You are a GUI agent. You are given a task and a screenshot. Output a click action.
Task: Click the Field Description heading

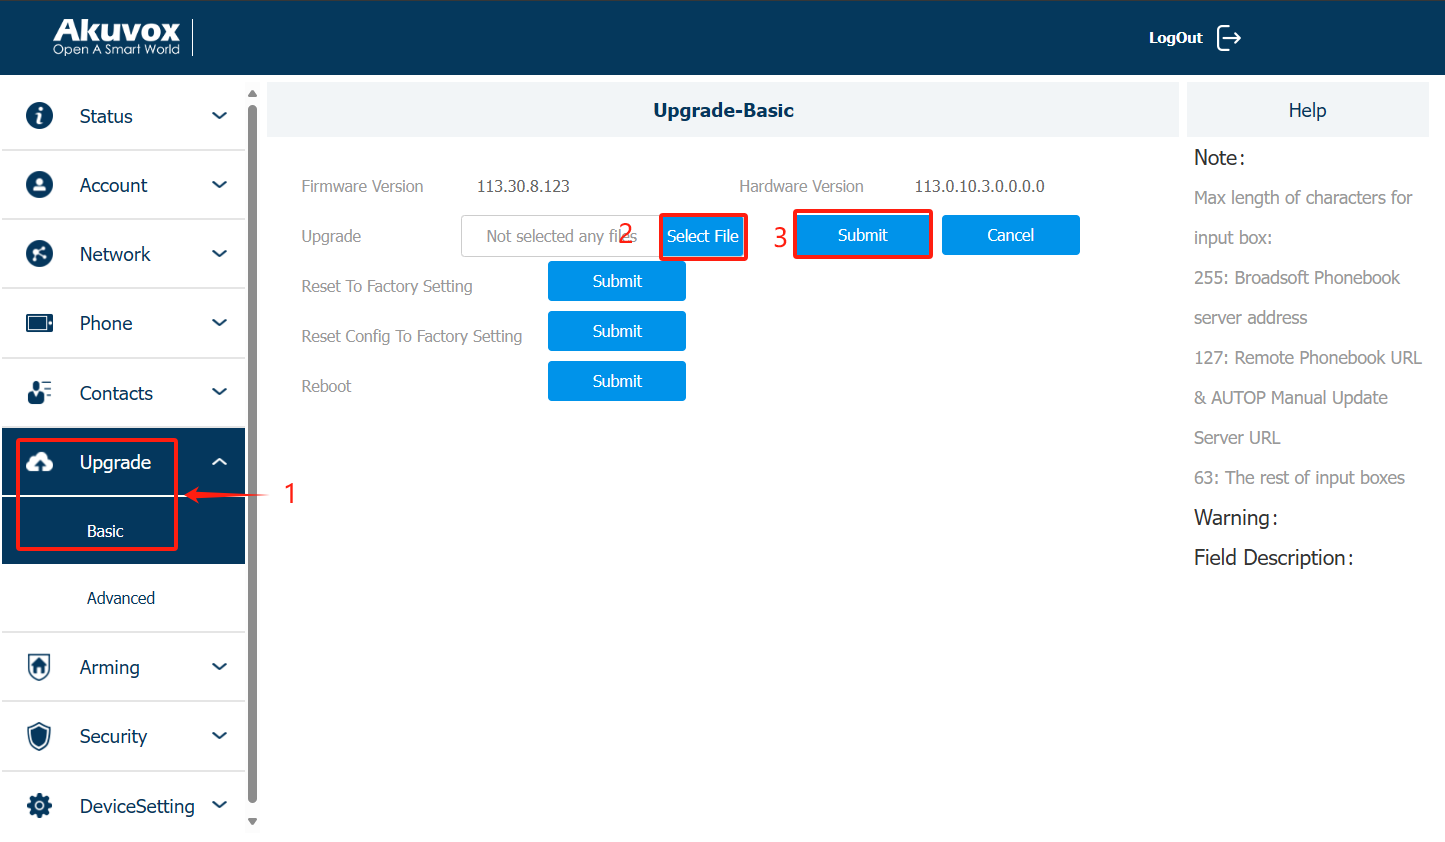pos(1273,558)
